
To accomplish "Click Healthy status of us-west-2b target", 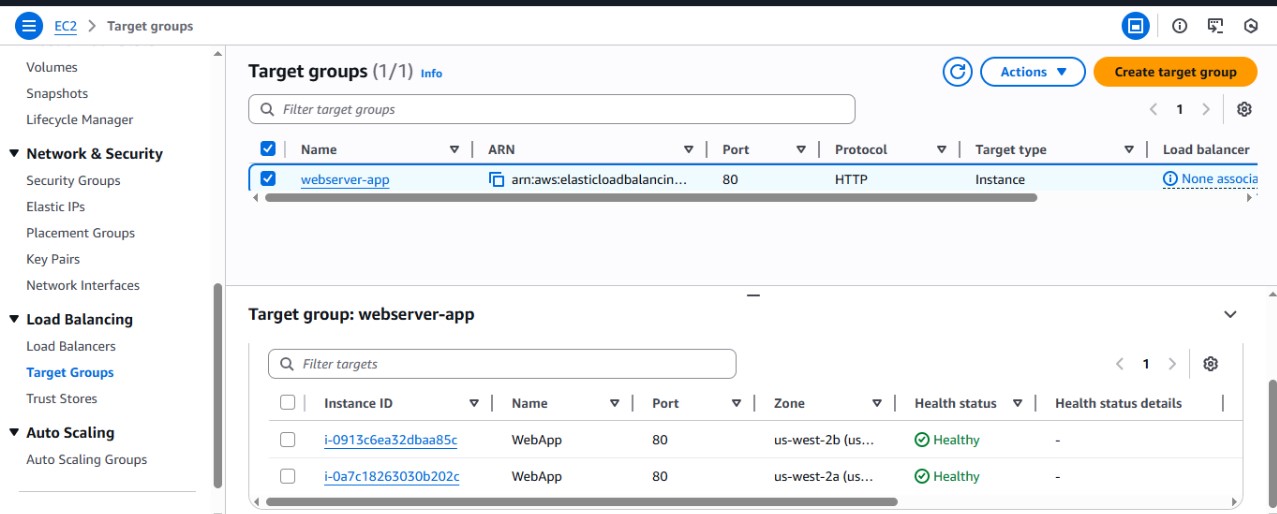I will tap(947, 440).
